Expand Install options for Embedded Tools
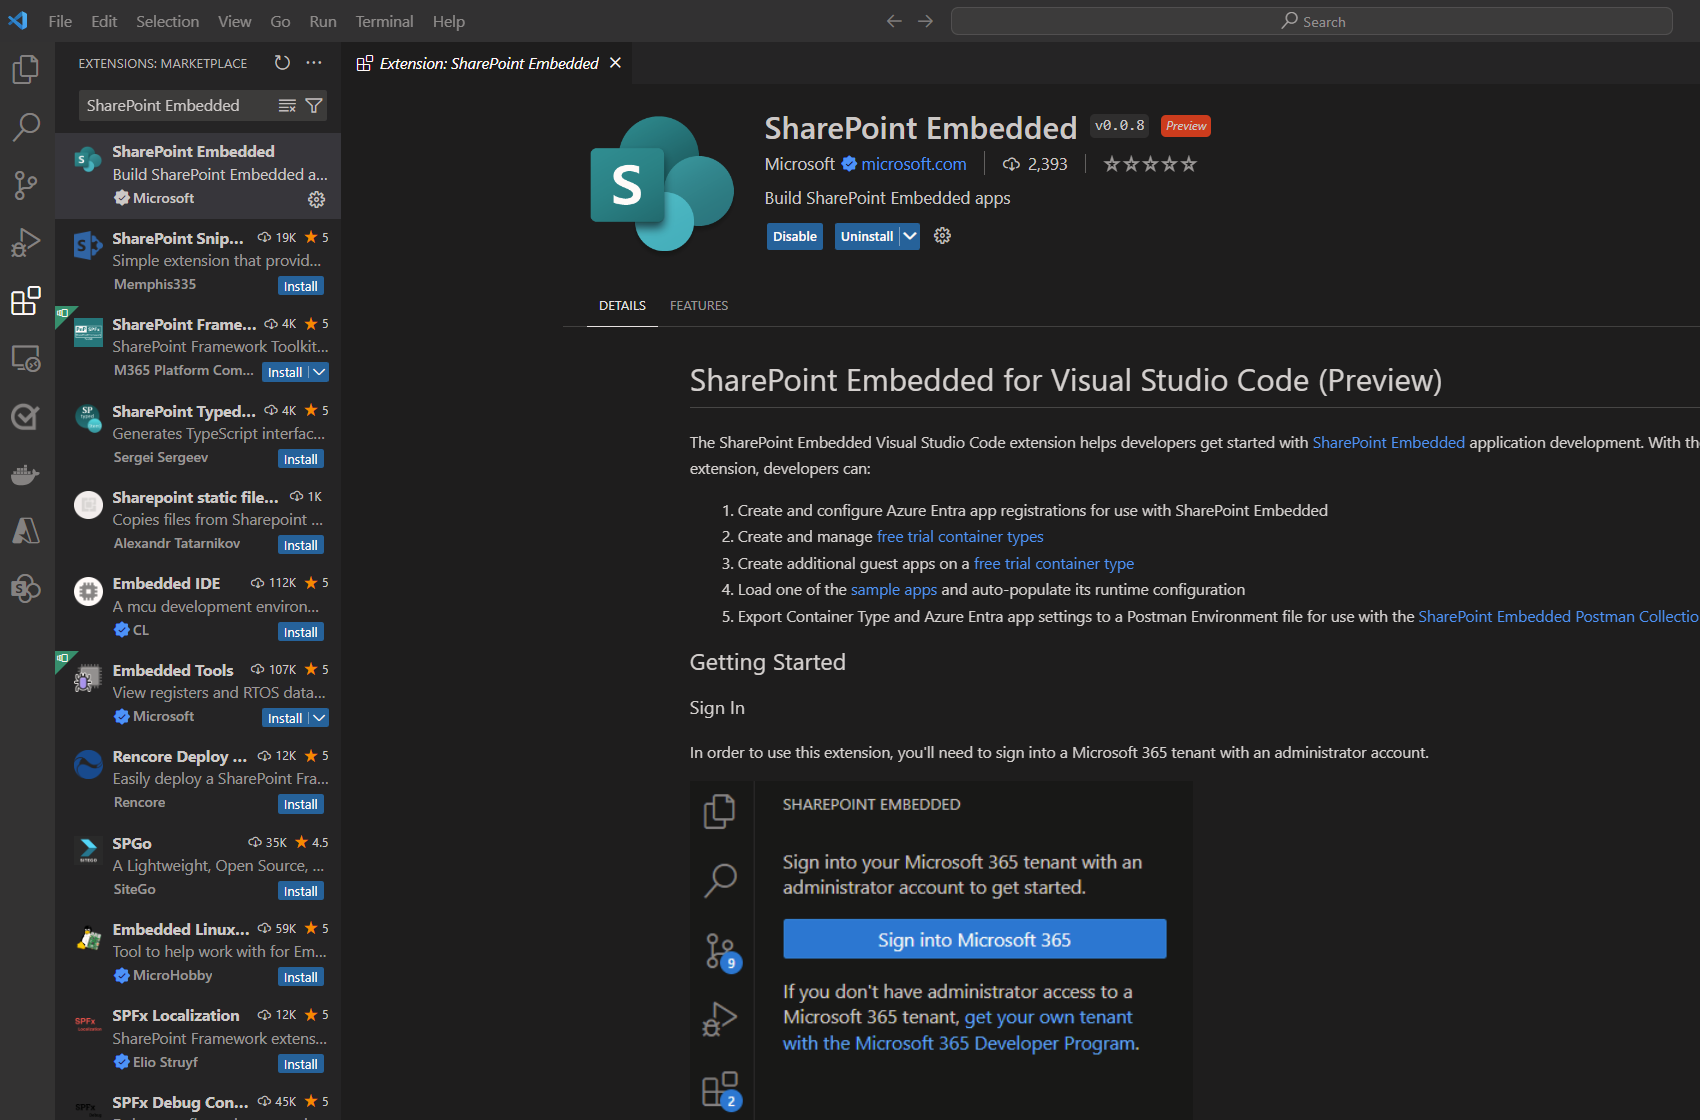 [320, 717]
